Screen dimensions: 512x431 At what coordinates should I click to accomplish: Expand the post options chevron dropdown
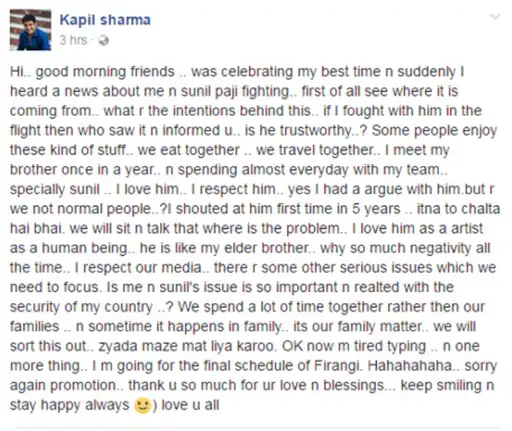(495, 17)
